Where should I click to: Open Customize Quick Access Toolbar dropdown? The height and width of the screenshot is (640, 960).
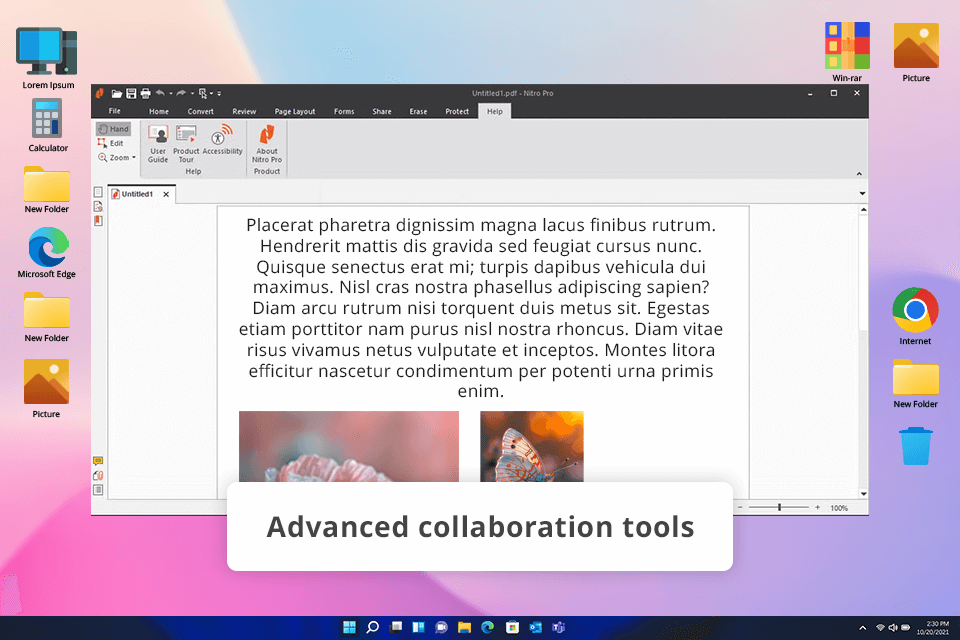pyautogui.click(x=219, y=94)
